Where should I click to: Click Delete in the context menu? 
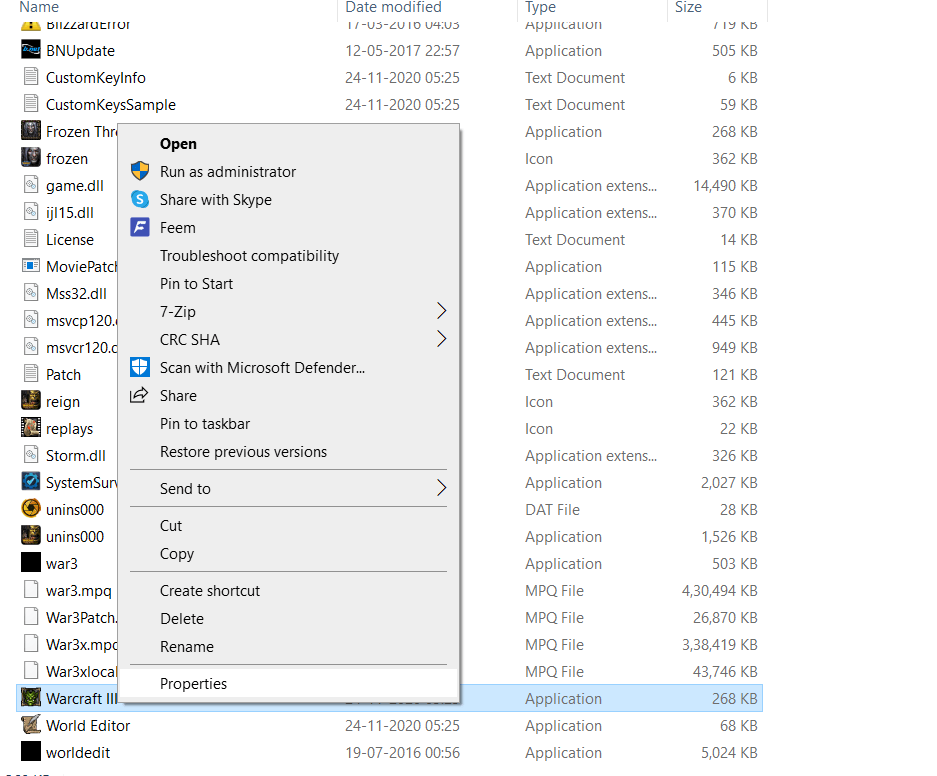click(181, 619)
